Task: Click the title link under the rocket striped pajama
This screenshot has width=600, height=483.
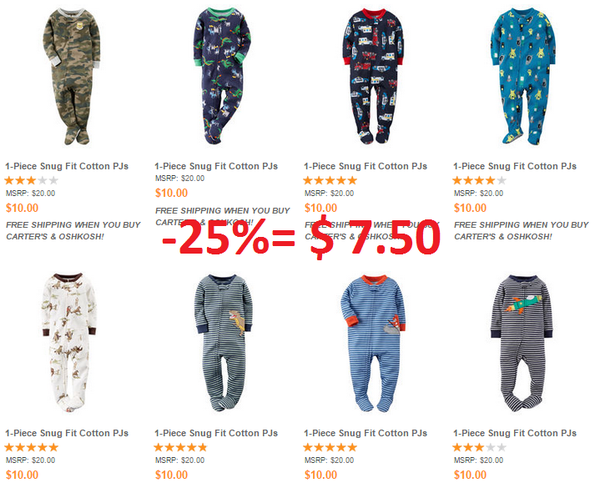Action: (515, 433)
